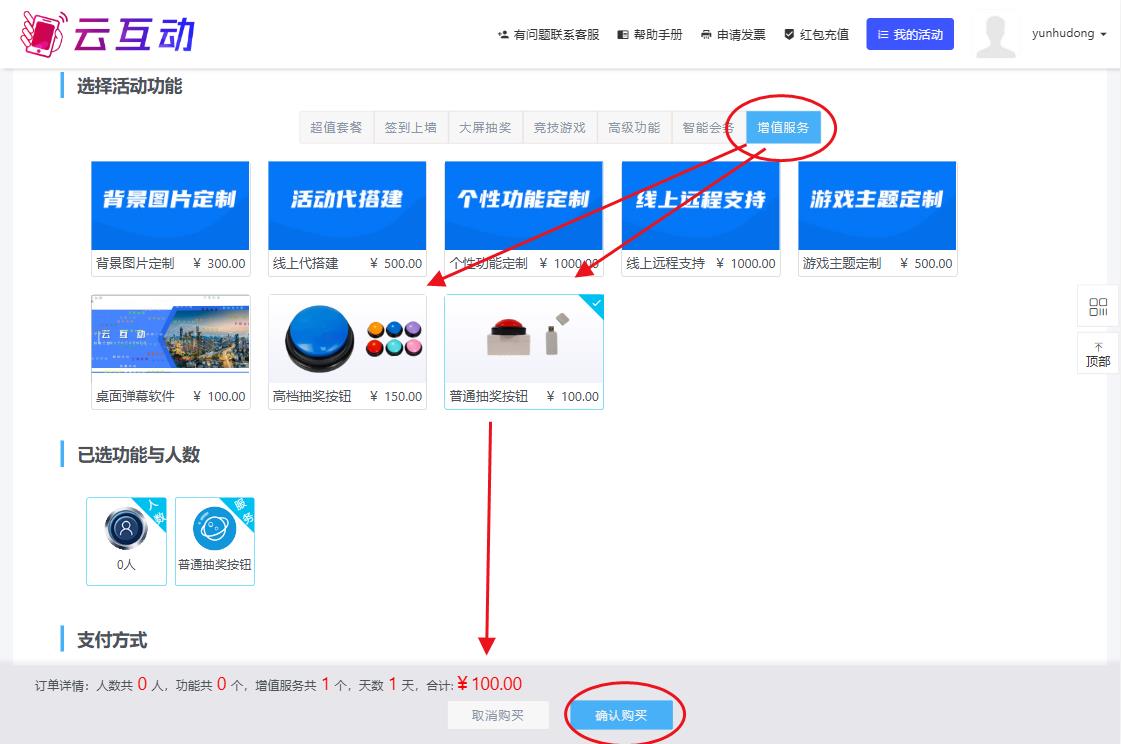This screenshot has width=1121, height=744.
Task: Select the 0人 people count icon
Action: (x=126, y=530)
